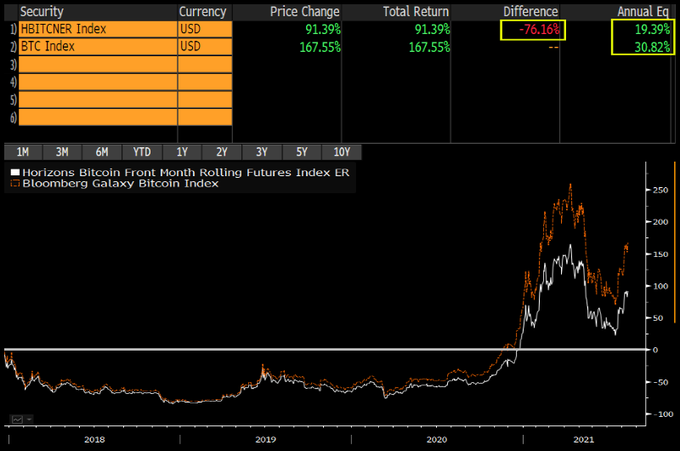Set chart range to 10Y
680x451 pixels.
click(341, 152)
